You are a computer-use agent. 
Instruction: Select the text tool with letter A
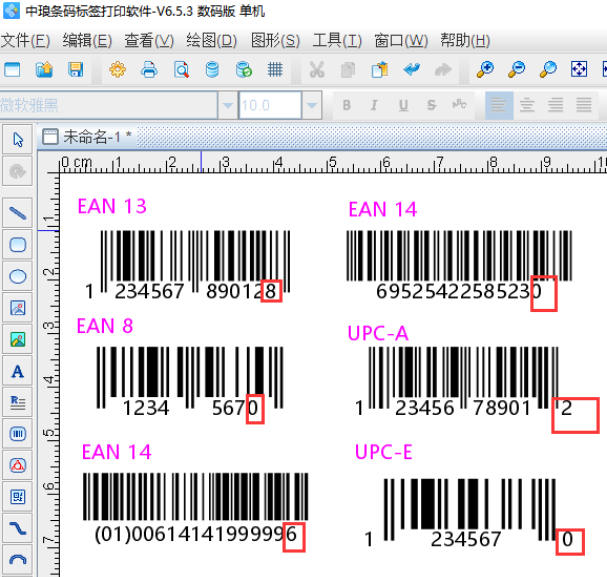[x=17, y=372]
